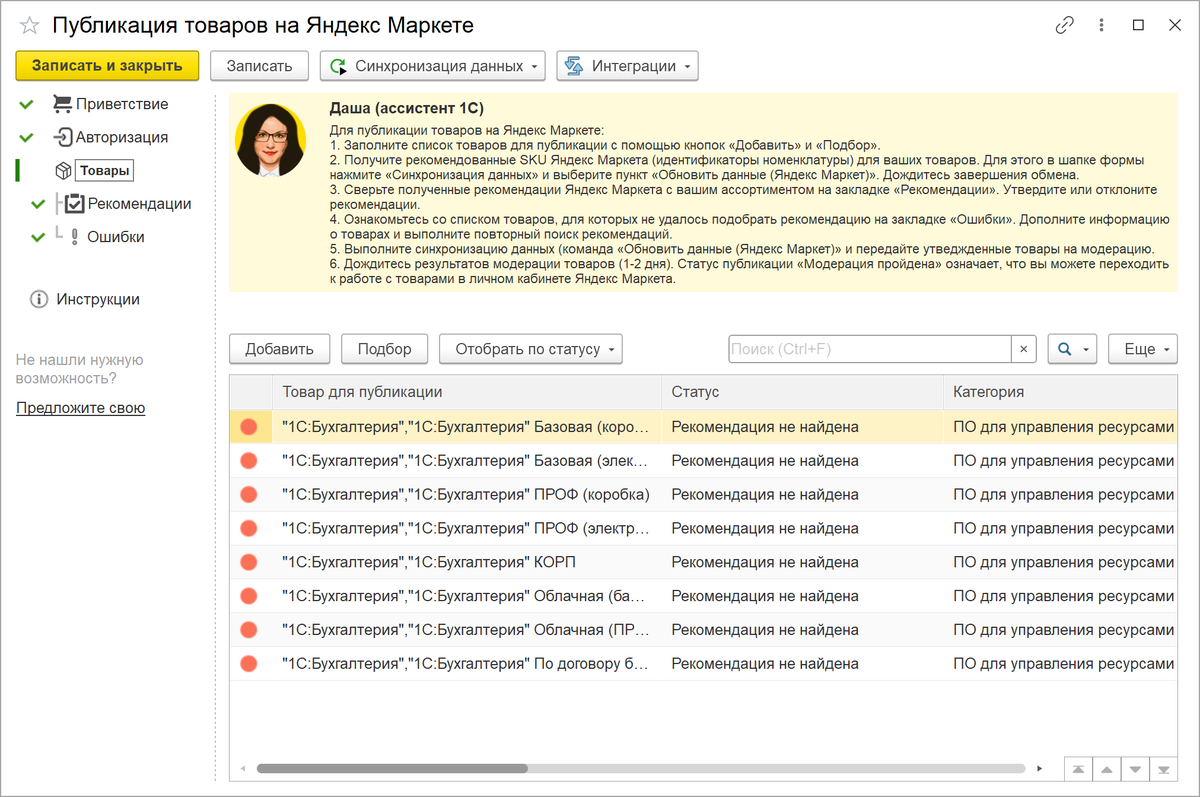Click Записать и закрыть button
This screenshot has height=797, width=1200.
tap(107, 66)
